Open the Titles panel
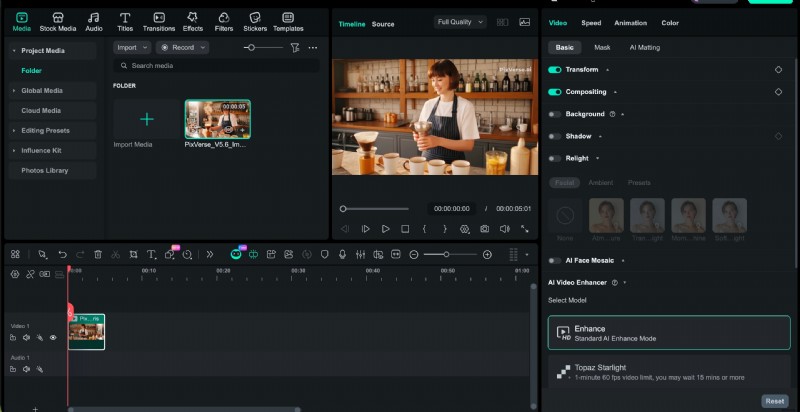Image resolution: width=800 pixels, height=412 pixels. click(125, 22)
